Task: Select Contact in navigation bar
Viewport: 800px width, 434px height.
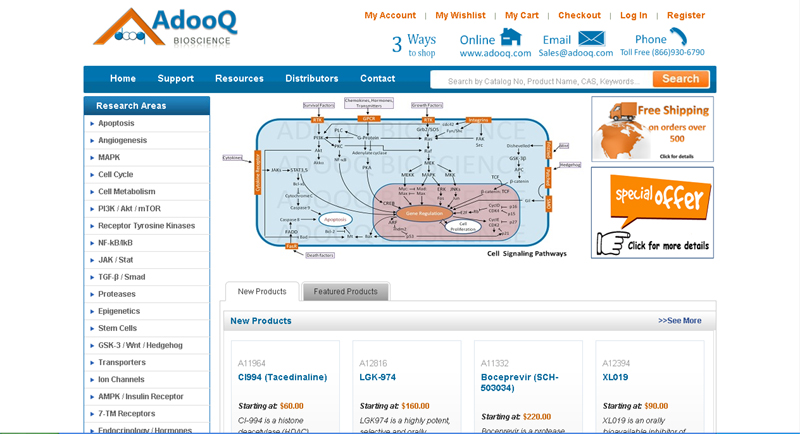Action: coord(378,79)
